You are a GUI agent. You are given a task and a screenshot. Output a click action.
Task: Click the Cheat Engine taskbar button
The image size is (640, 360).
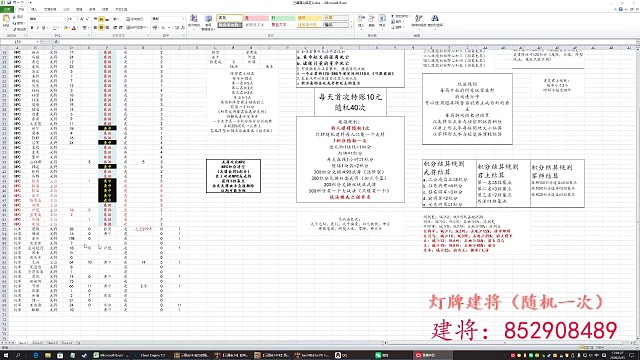151,356
